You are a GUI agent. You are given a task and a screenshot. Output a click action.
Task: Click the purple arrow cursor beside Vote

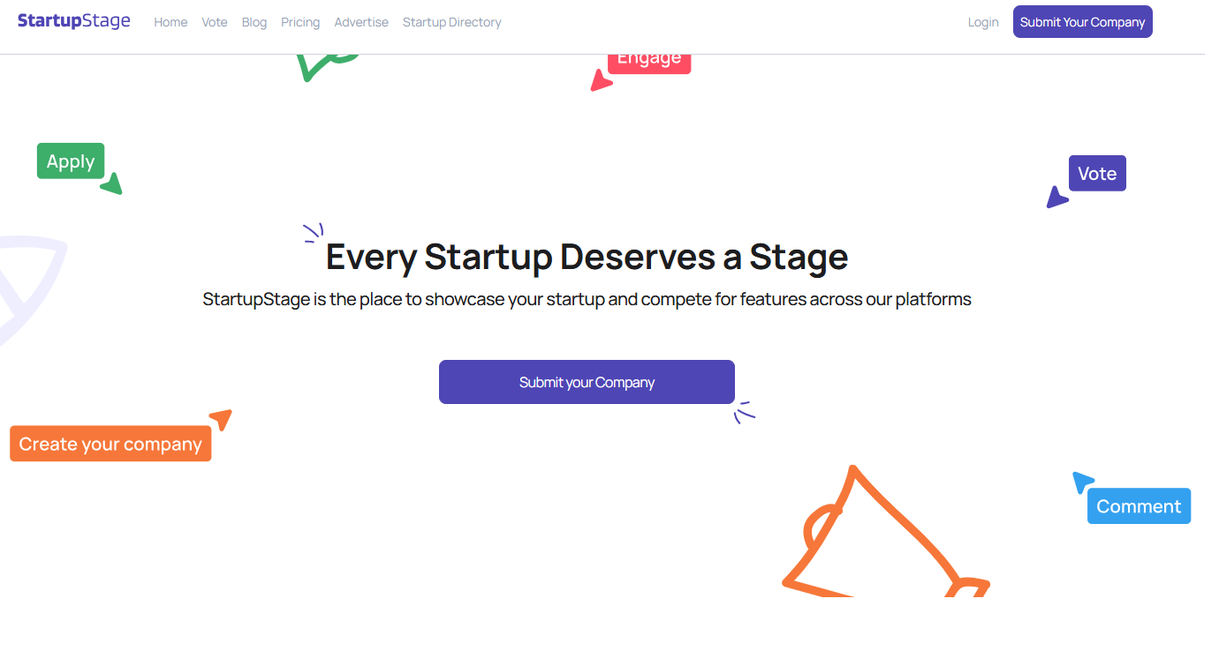(x=1057, y=197)
